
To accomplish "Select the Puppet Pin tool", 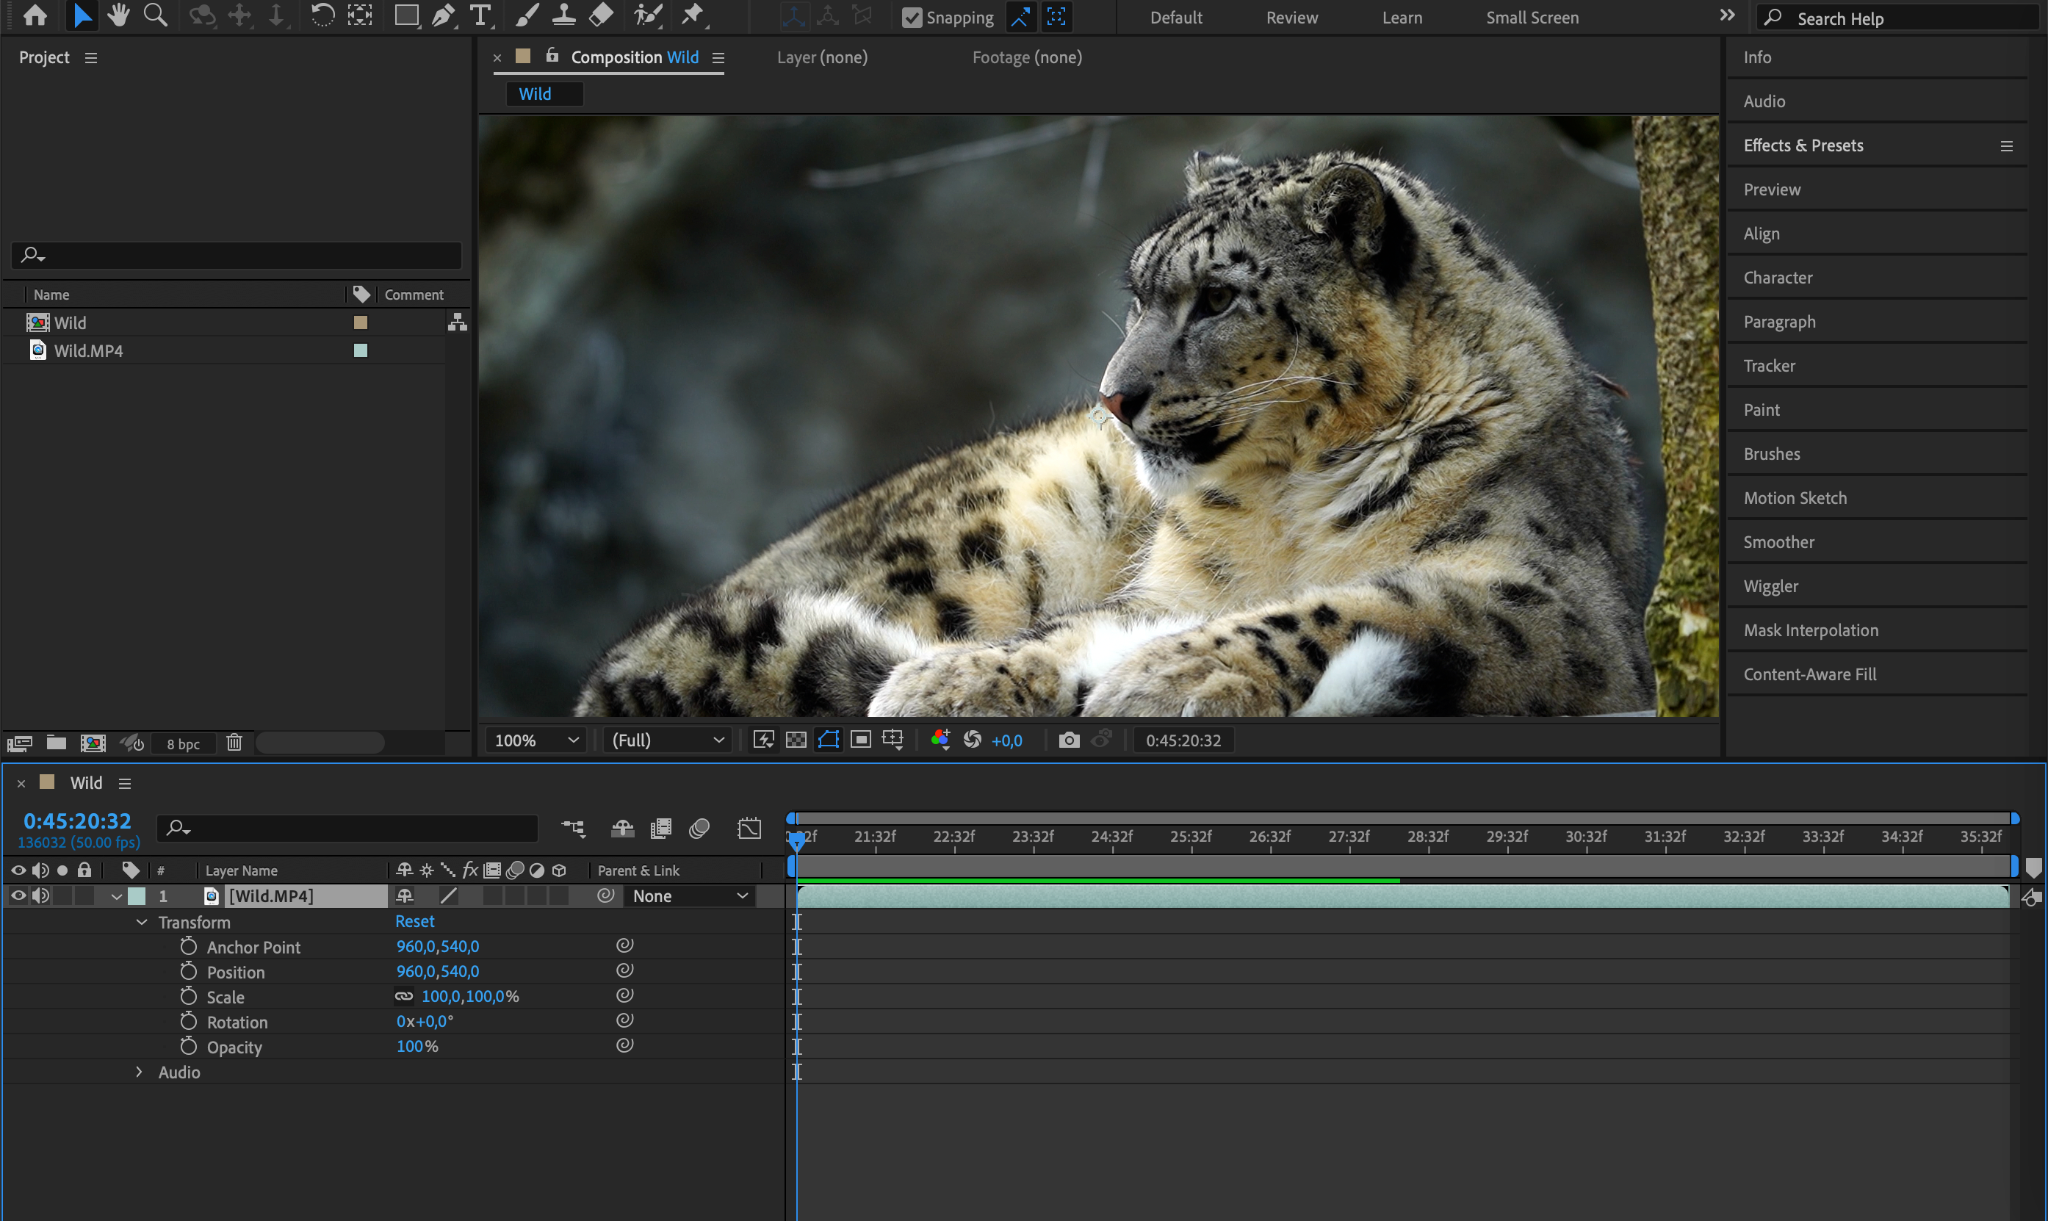I will [x=692, y=15].
